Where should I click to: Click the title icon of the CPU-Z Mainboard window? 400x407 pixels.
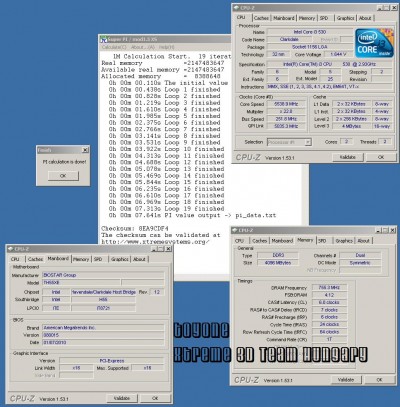[x=10, y=249]
